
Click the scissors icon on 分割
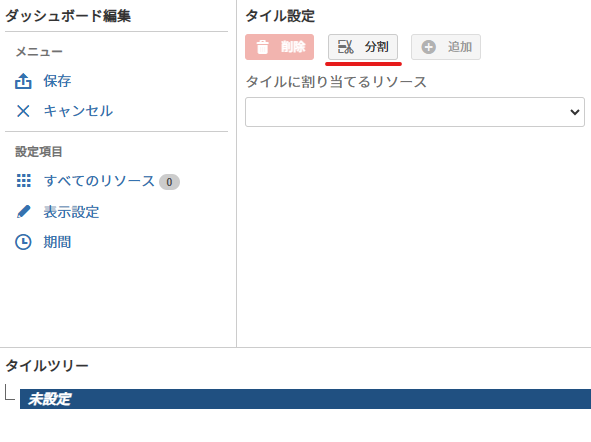[346, 47]
